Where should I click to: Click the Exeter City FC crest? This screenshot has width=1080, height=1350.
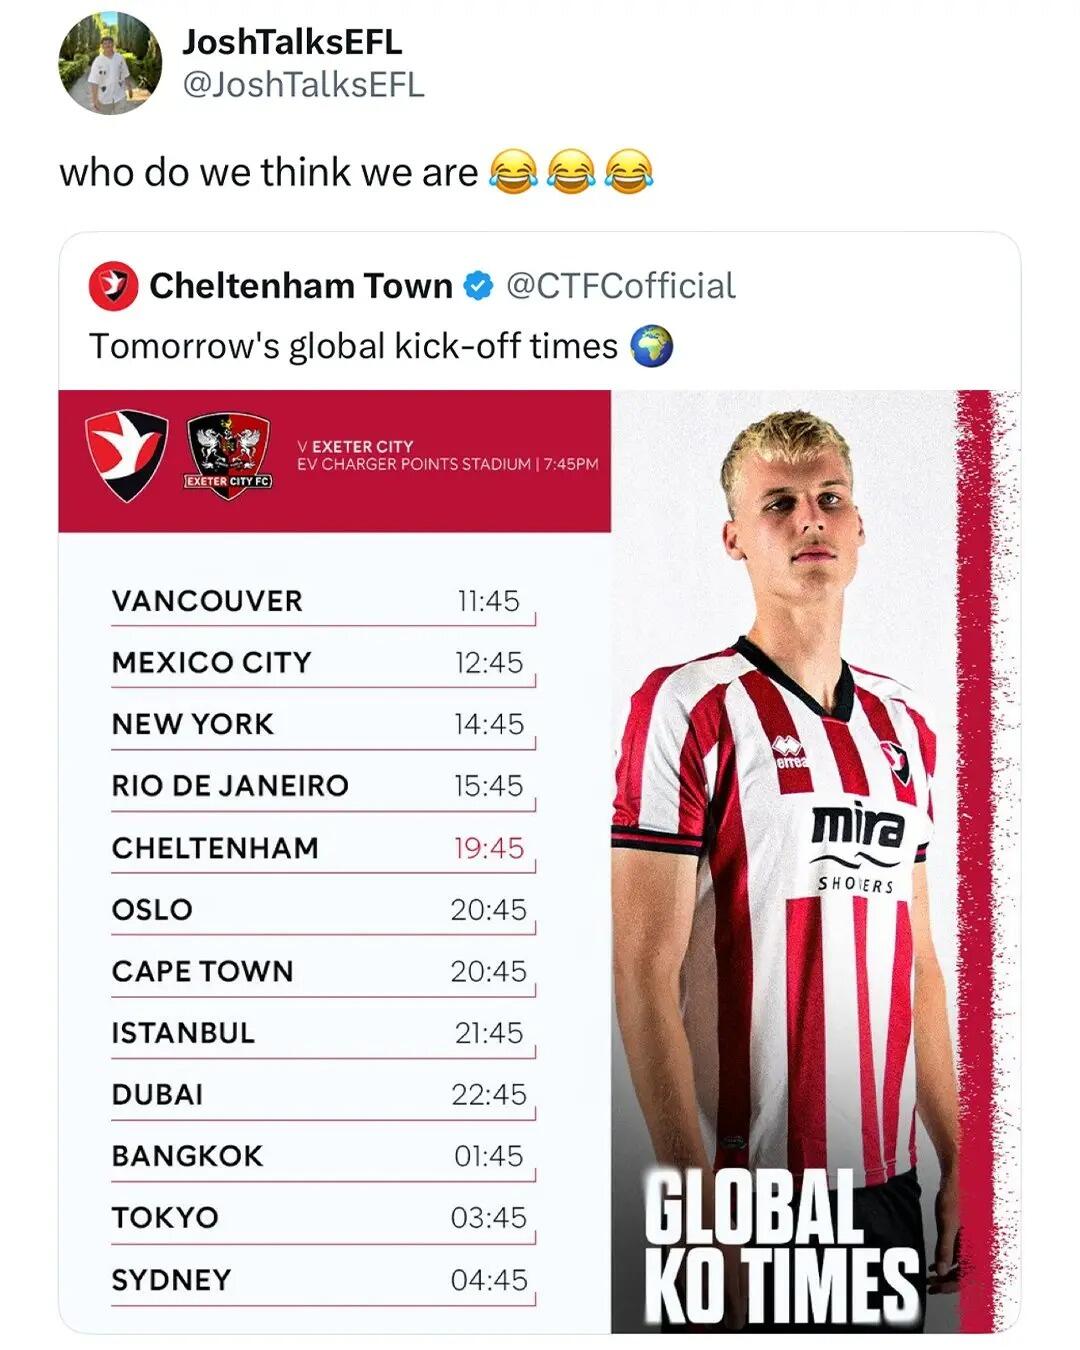point(229,454)
